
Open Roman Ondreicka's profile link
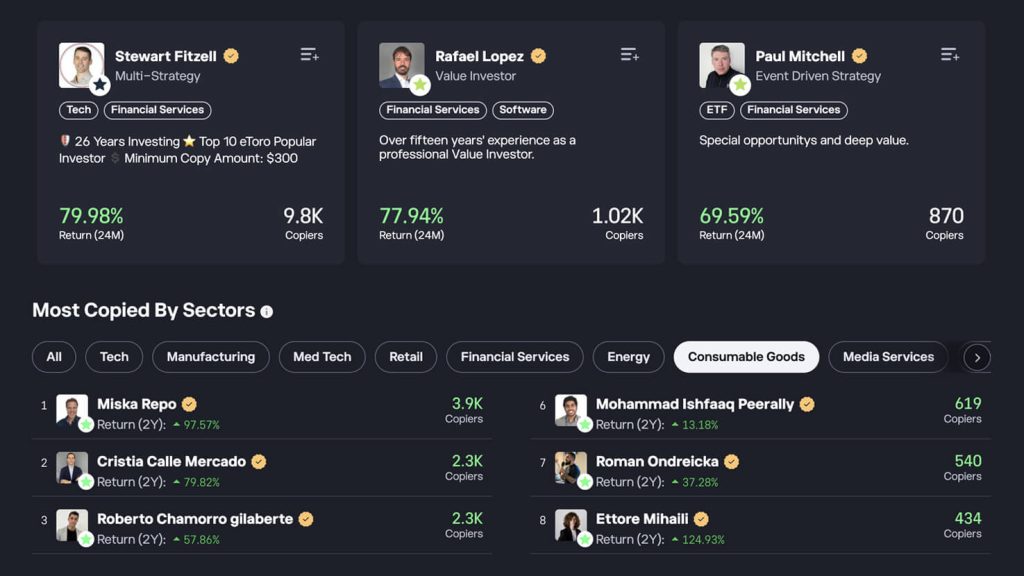click(657, 462)
